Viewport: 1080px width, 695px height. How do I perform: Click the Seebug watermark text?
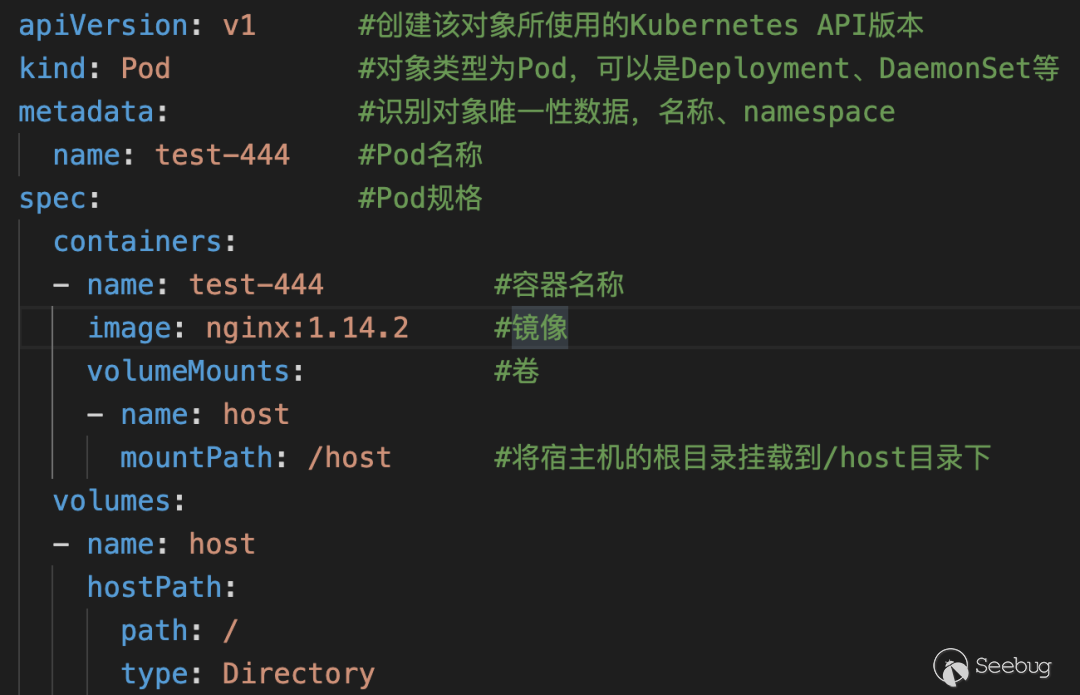tap(1011, 666)
